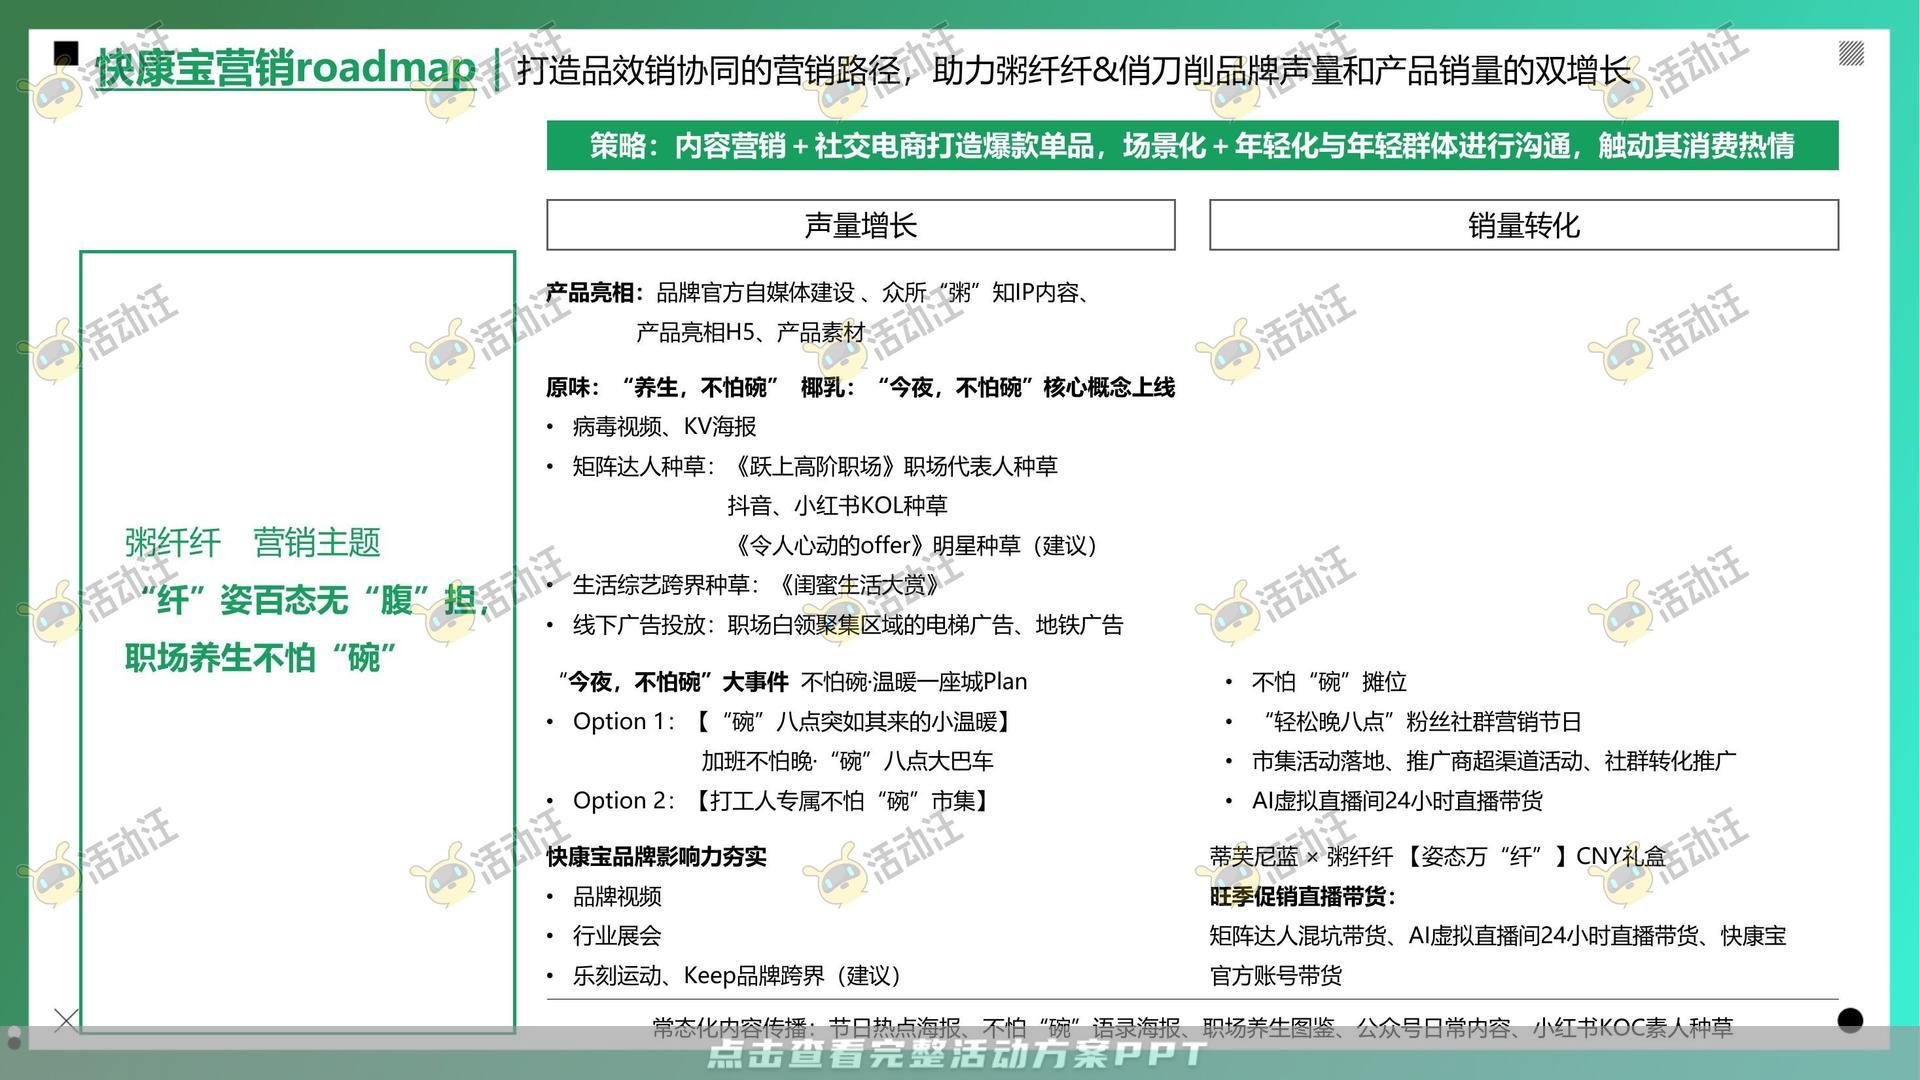Viewport: 1920px width, 1080px height.
Task: Click the line starting 矩阵达人混坑带货
Action: click(x=1498, y=936)
